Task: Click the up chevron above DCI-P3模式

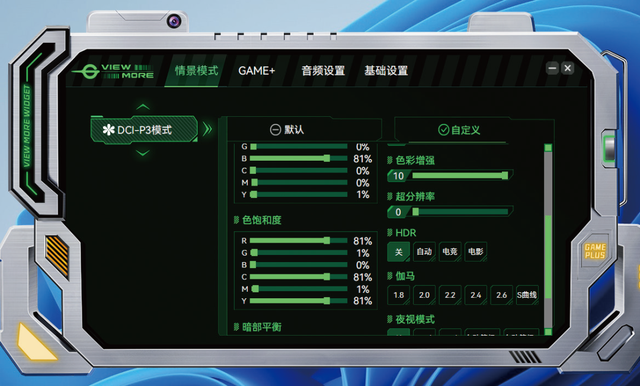Action: pyautogui.click(x=143, y=107)
